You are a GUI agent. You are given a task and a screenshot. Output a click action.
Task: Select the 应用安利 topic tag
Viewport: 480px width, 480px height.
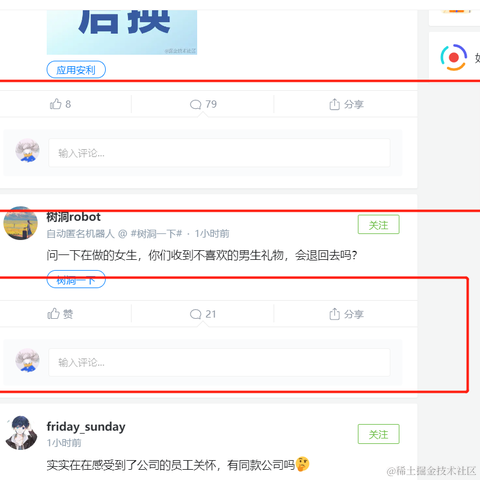tap(76, 70)
